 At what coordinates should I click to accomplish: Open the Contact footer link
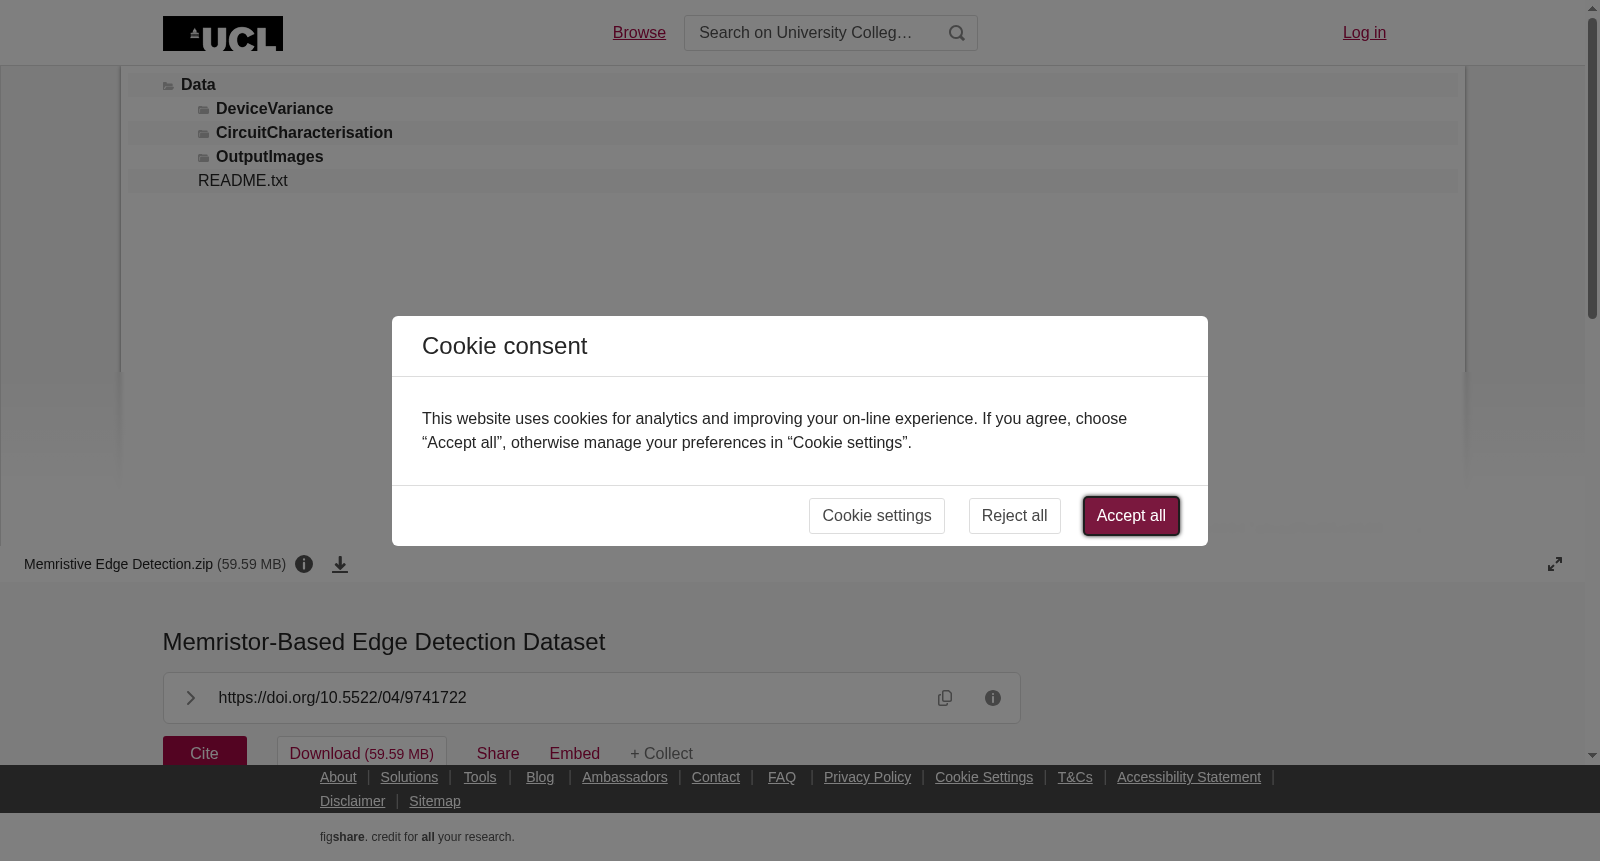[716, 777]
